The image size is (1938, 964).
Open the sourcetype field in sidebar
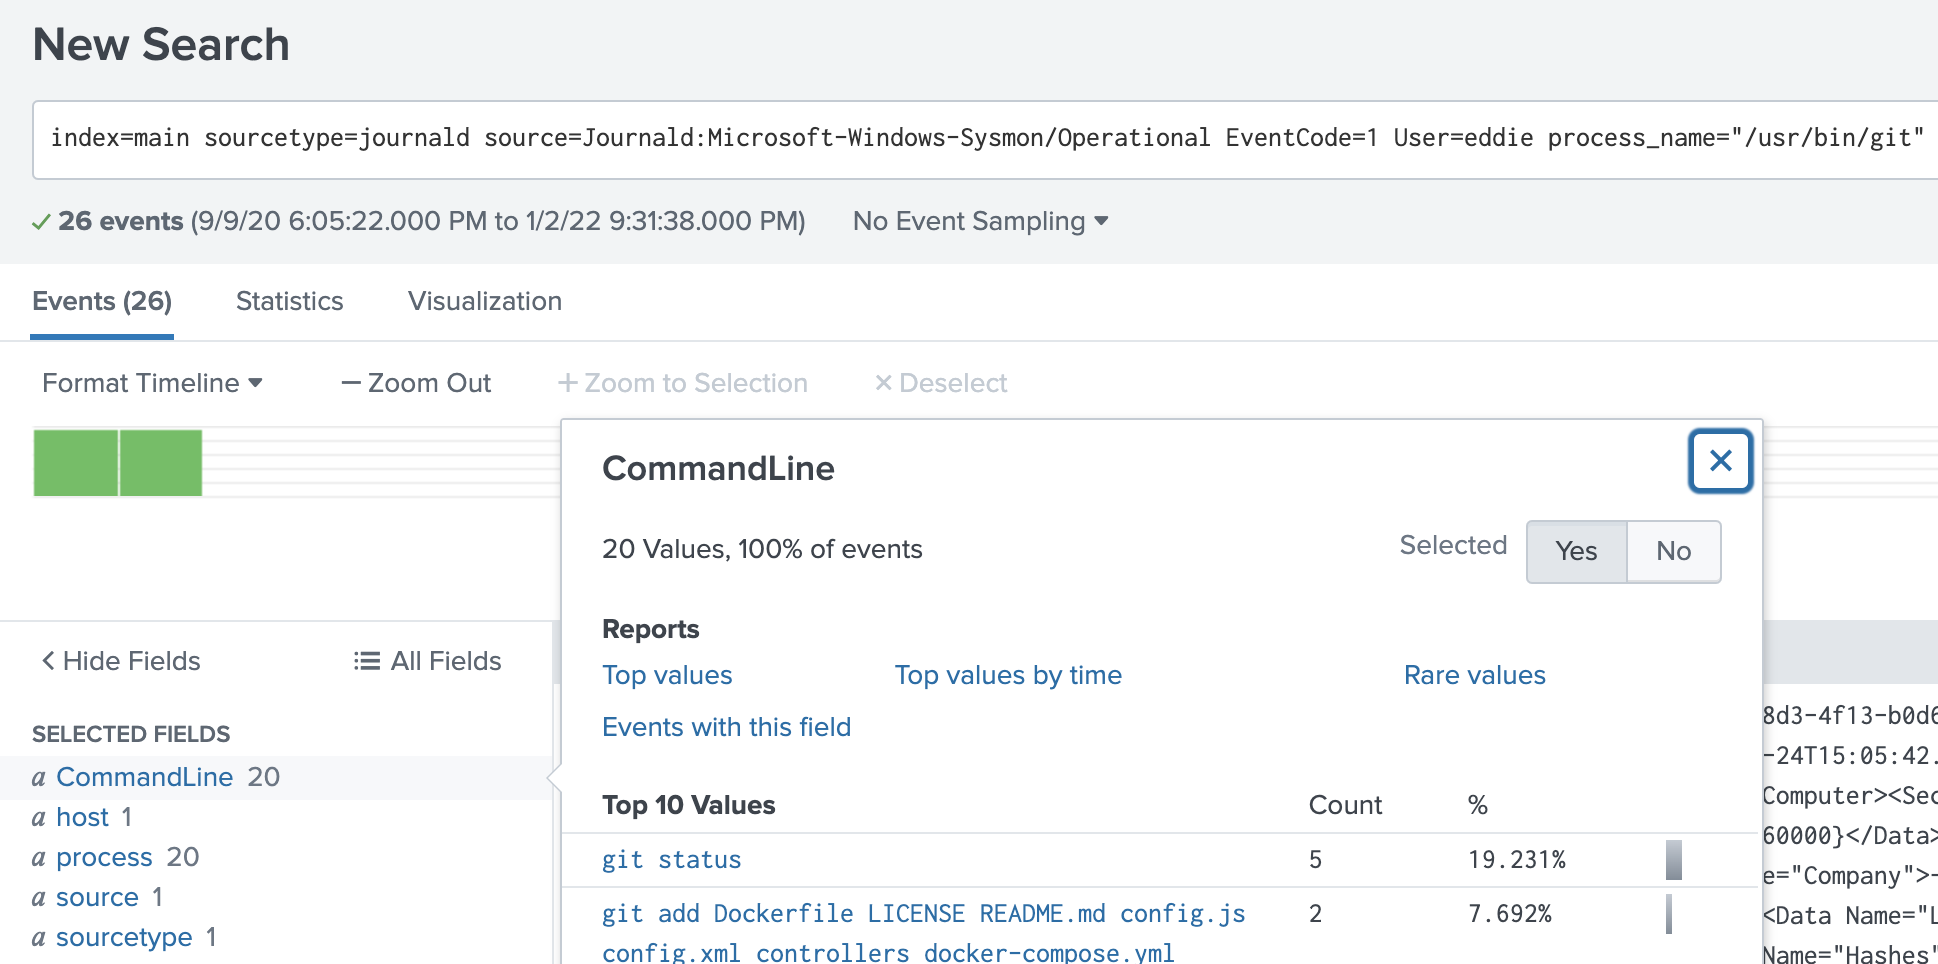pyautogui.click(x=124, y=937)
